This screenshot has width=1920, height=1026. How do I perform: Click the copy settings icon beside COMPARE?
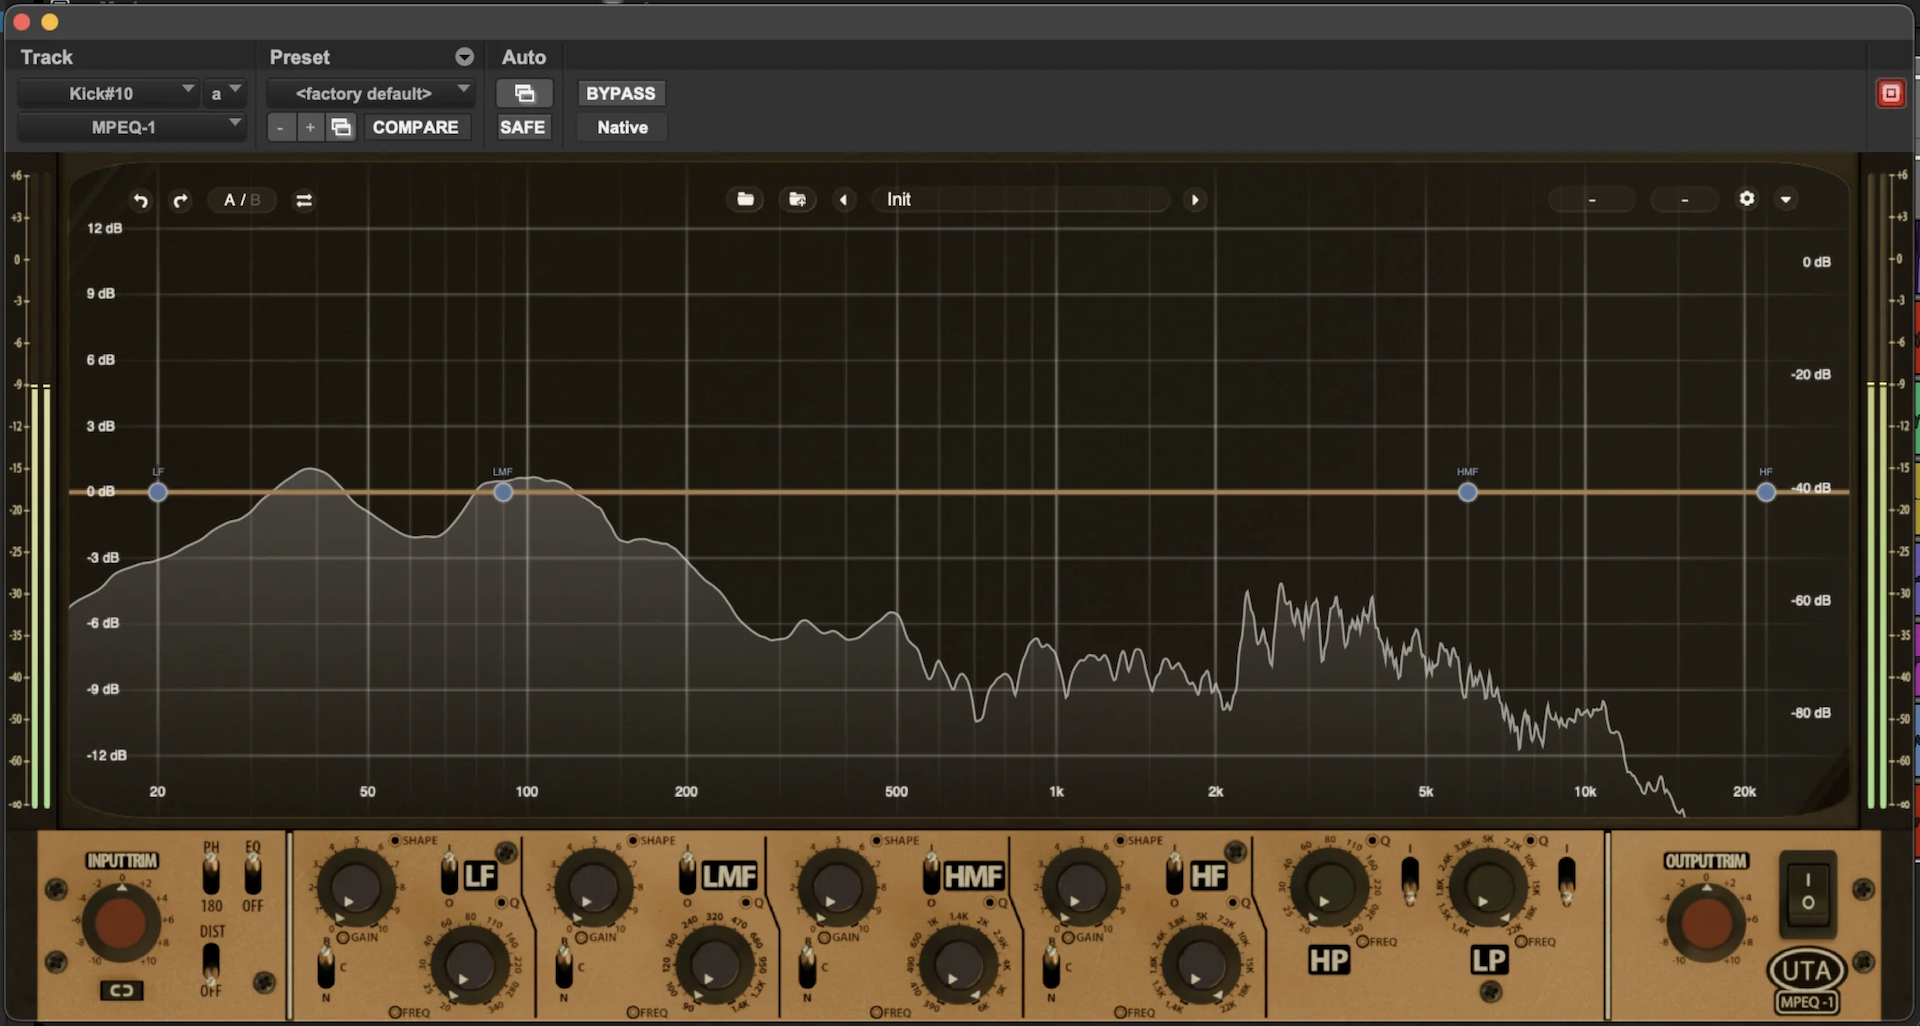tap(341, 127)
